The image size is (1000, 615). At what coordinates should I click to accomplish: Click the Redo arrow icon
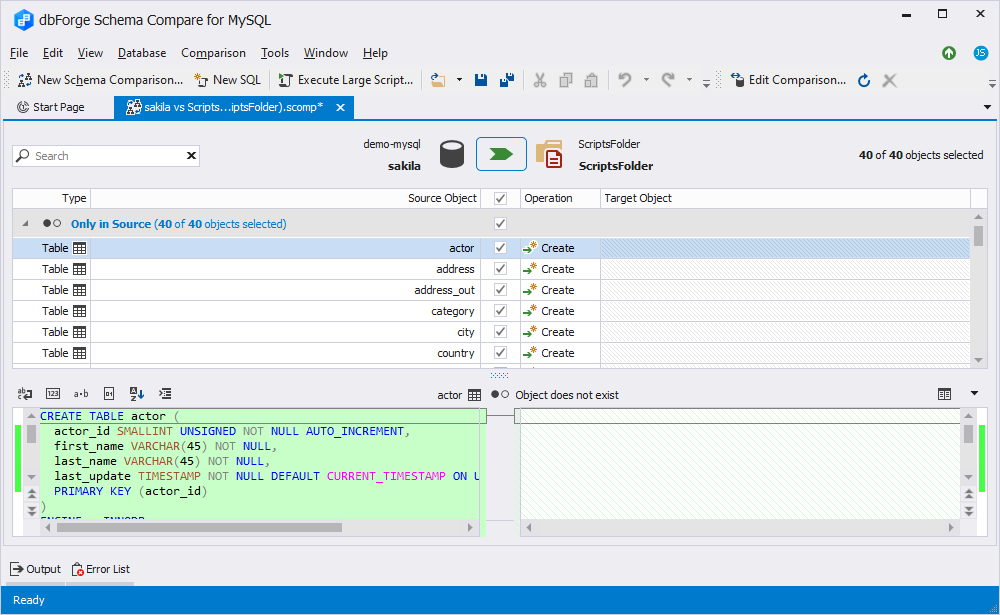click(668, 80)
